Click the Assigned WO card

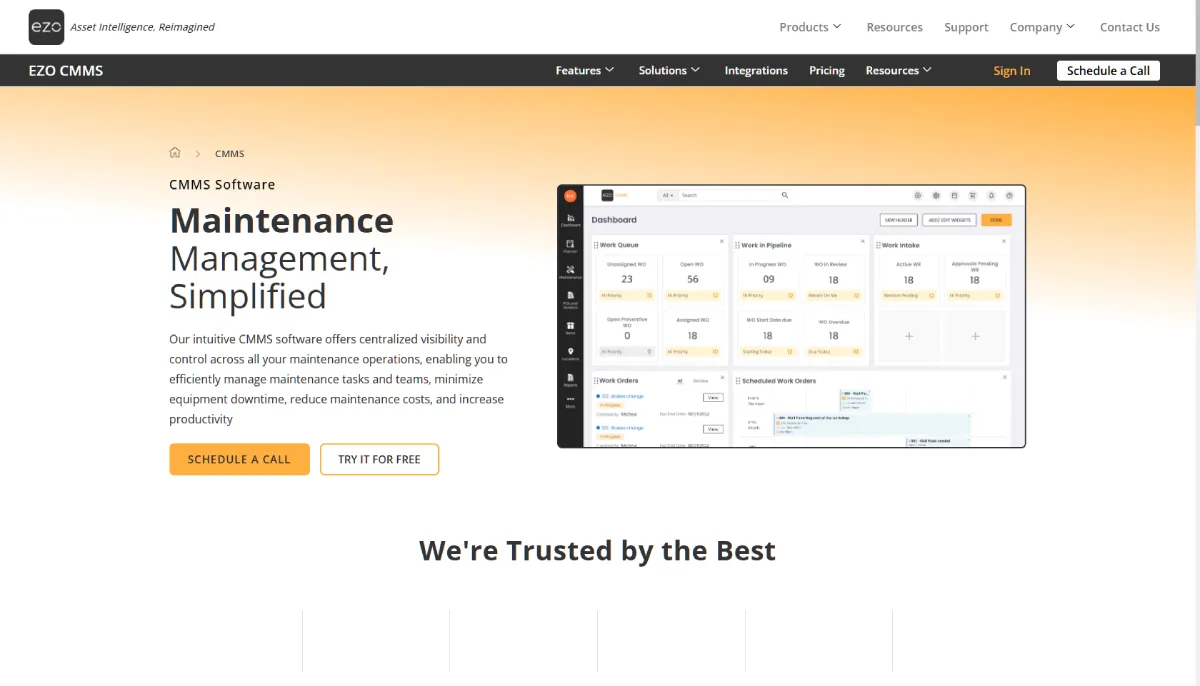[692, 336]
